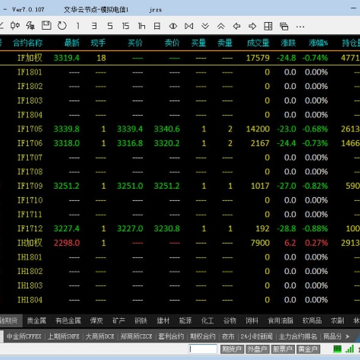Open the three-dots more toolbar menu

point(300,26)
